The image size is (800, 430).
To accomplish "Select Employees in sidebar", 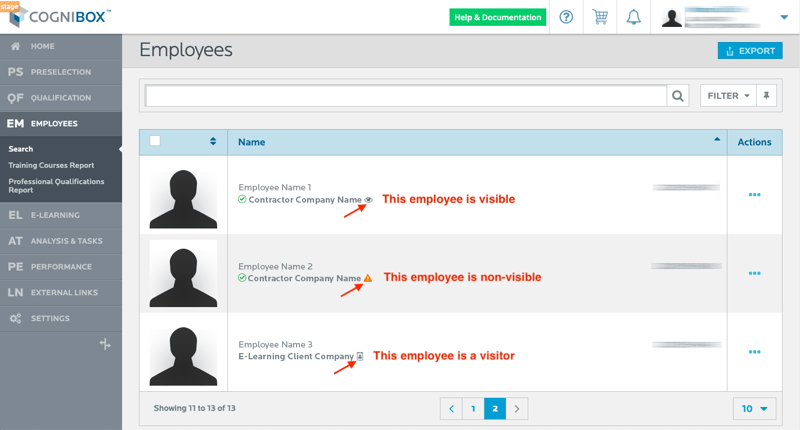I will (x=61, y=123).
